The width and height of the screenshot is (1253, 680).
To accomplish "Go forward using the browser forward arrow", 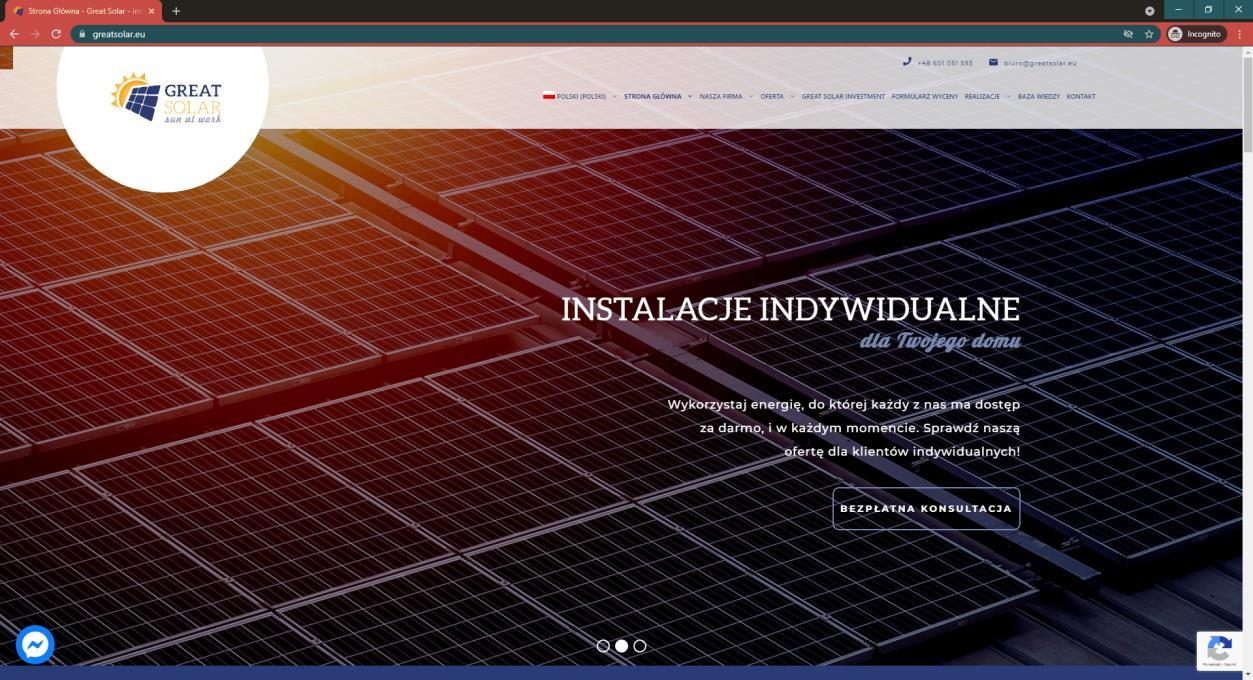I will [x=35, y=33].
